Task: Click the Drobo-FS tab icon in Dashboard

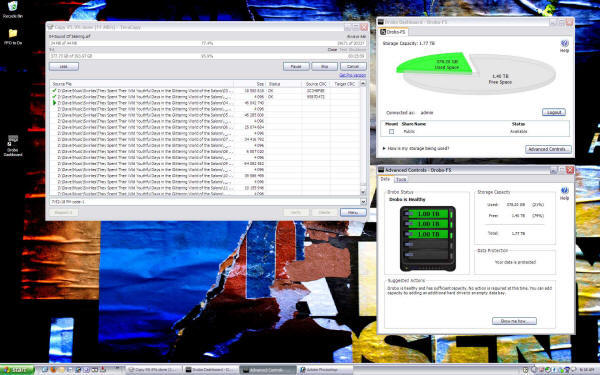Action: coord(383,32)
